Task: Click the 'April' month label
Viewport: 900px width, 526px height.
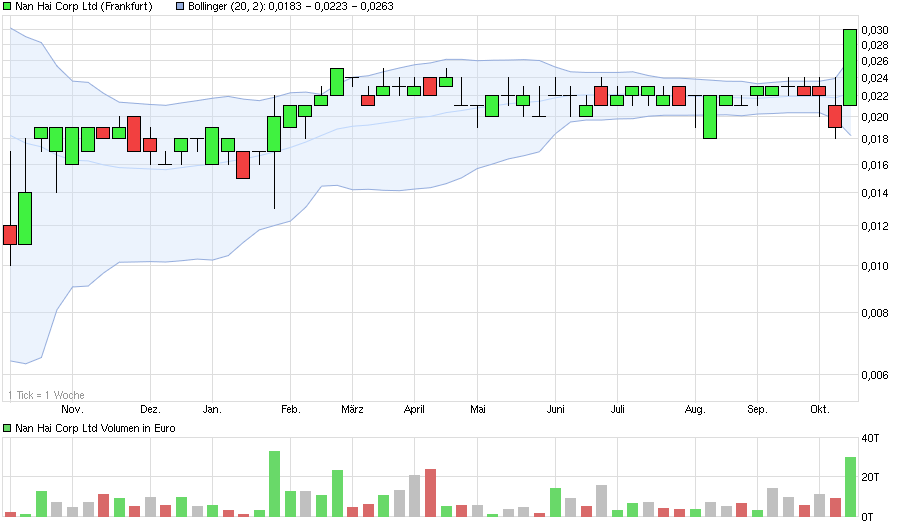Action: point(414,409)
